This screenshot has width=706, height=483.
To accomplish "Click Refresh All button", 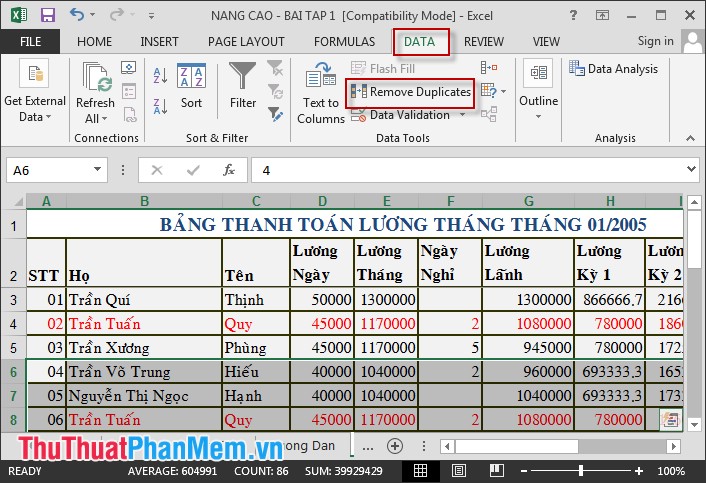I will [95, 93].
